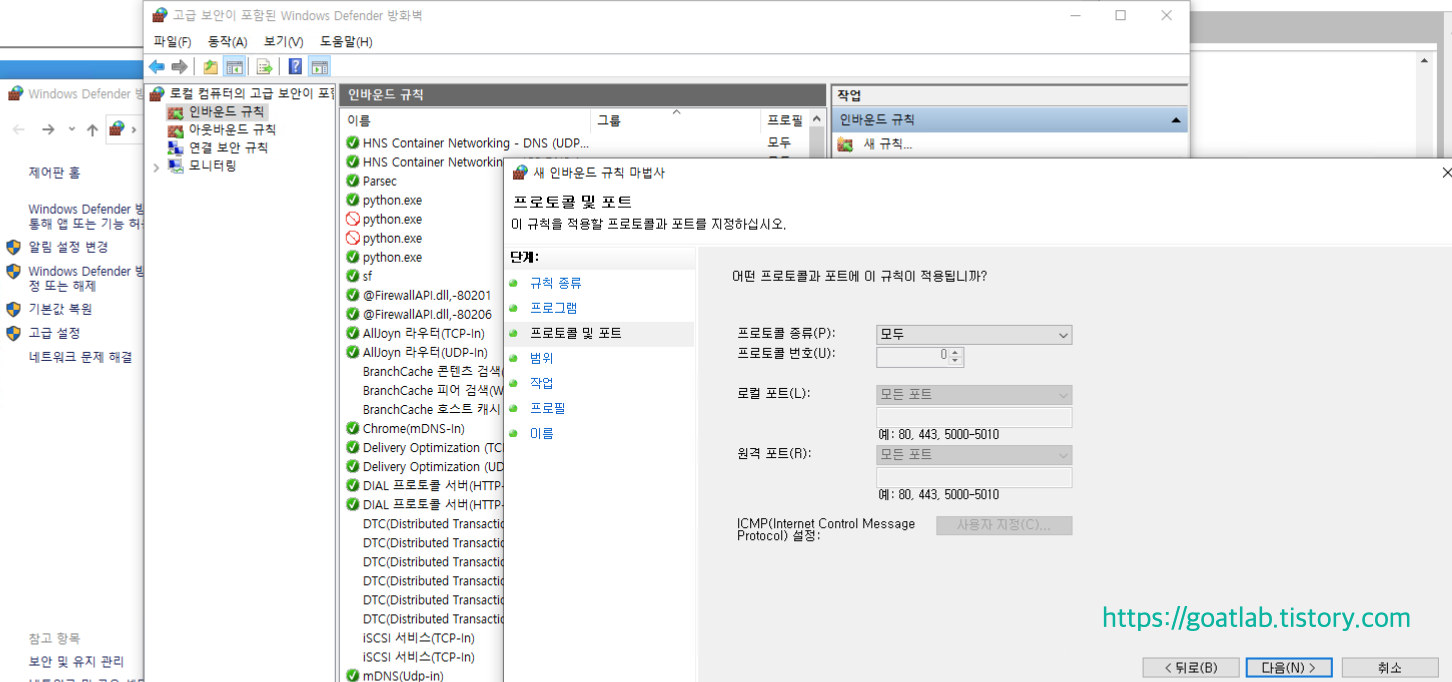Open the 파일(F) menu

click(172, 41)
